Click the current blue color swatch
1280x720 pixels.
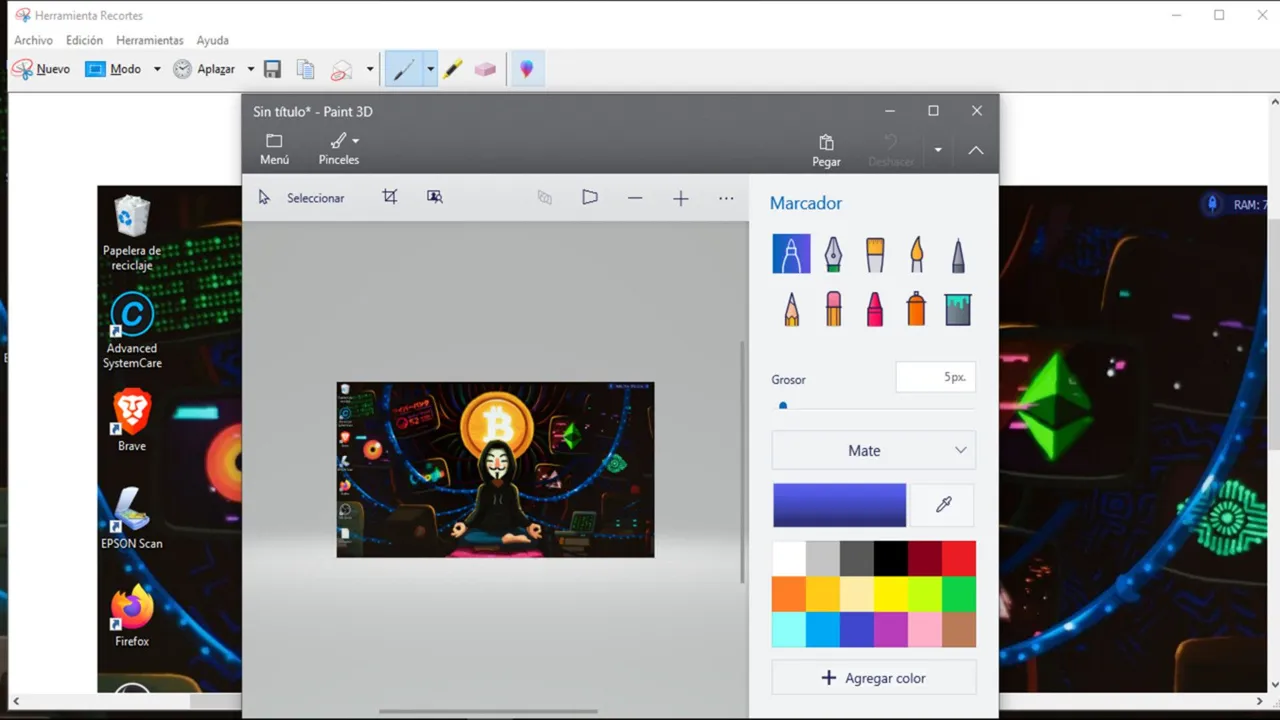tap(839, 505)
